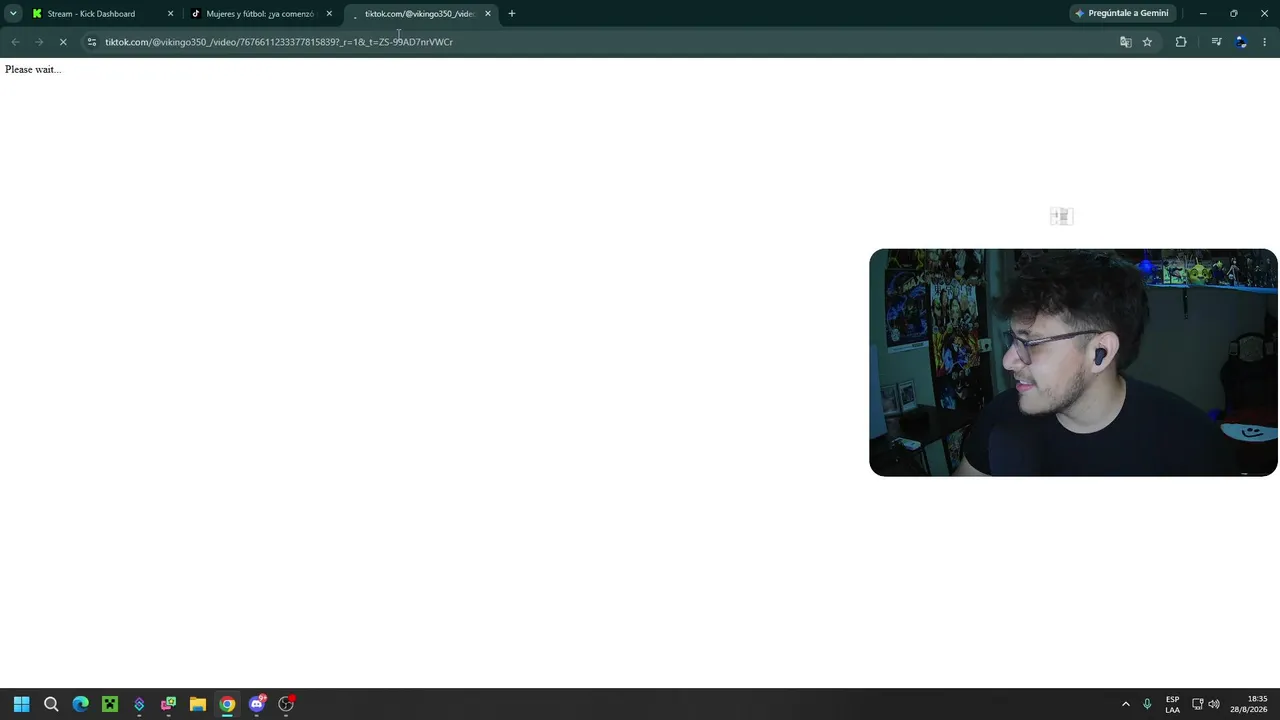The height and width of the screenshot is (720, 1280).
Task: Open File Explorer from the taskbar
Action: 198,704
